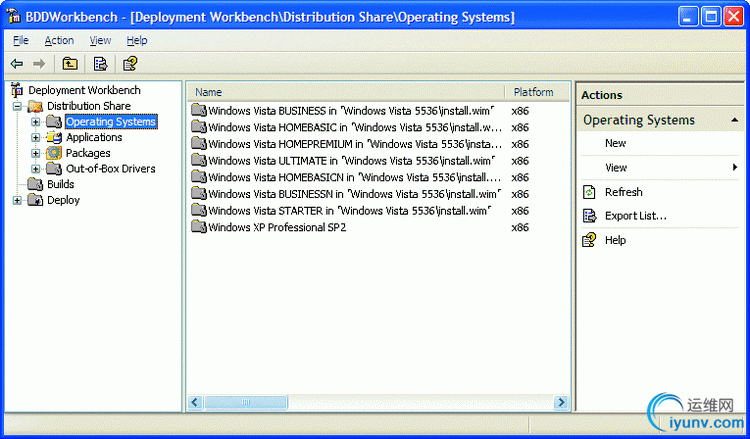Click the Windows Vista HOMEPREMIUM row icon
Screen dimensions: 750x439
199,143
